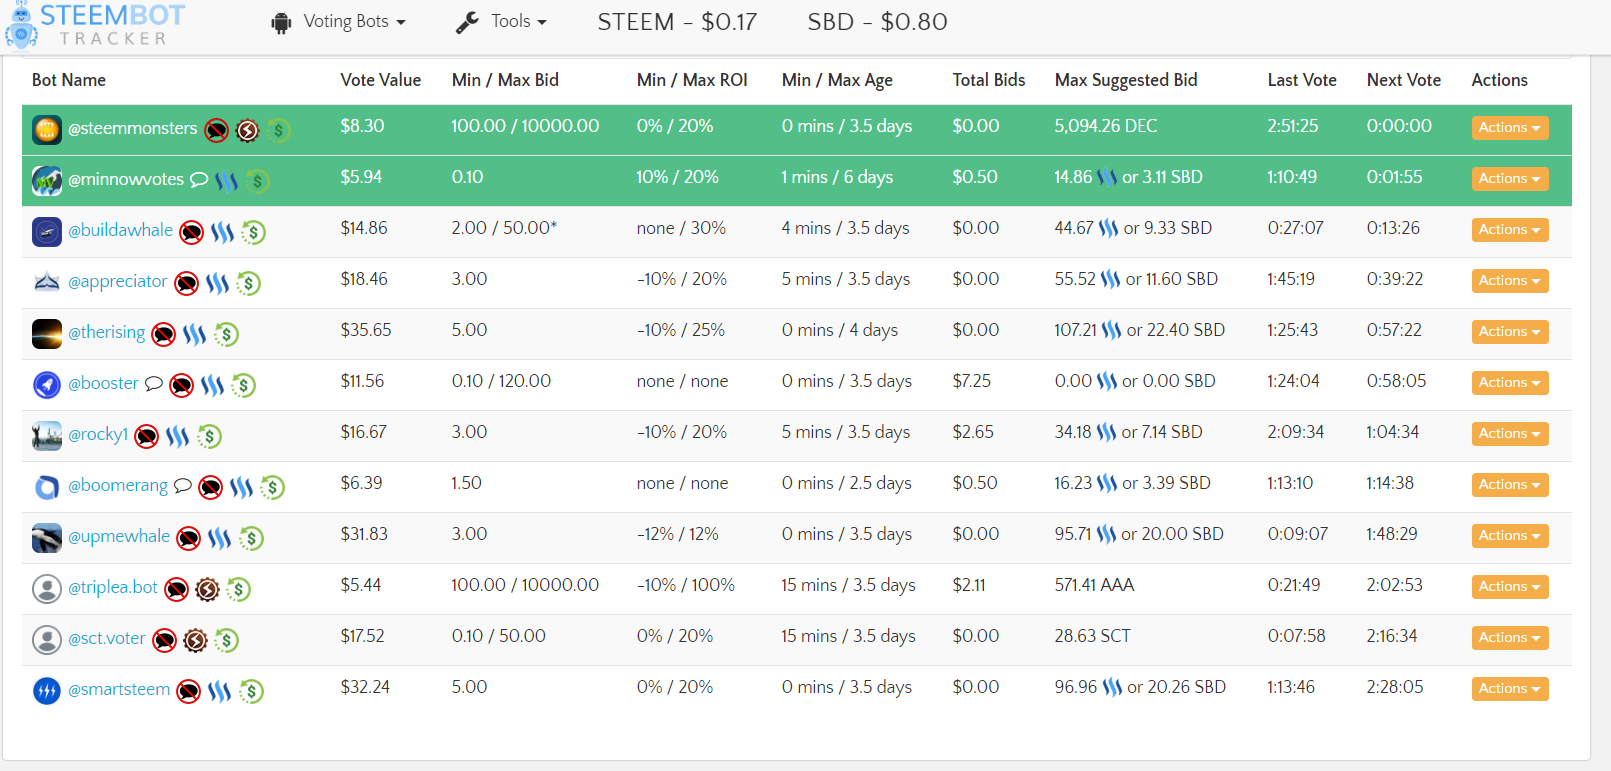Click the Steem logo icon next to @appreciator
This screenshot has height=771, width=1611.
point(217,284)
